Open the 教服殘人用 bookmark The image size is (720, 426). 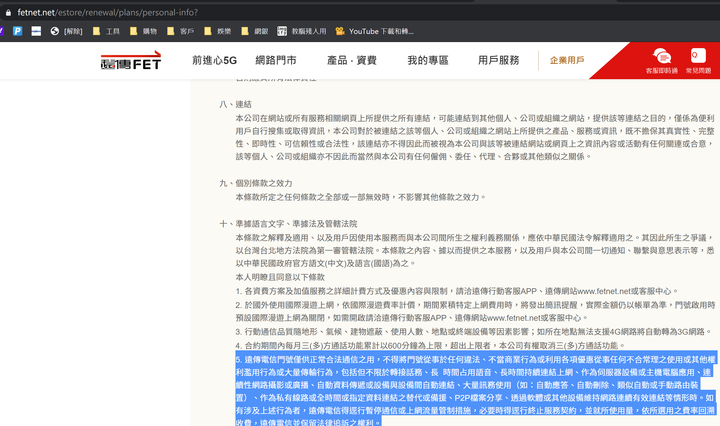[302, 31]
